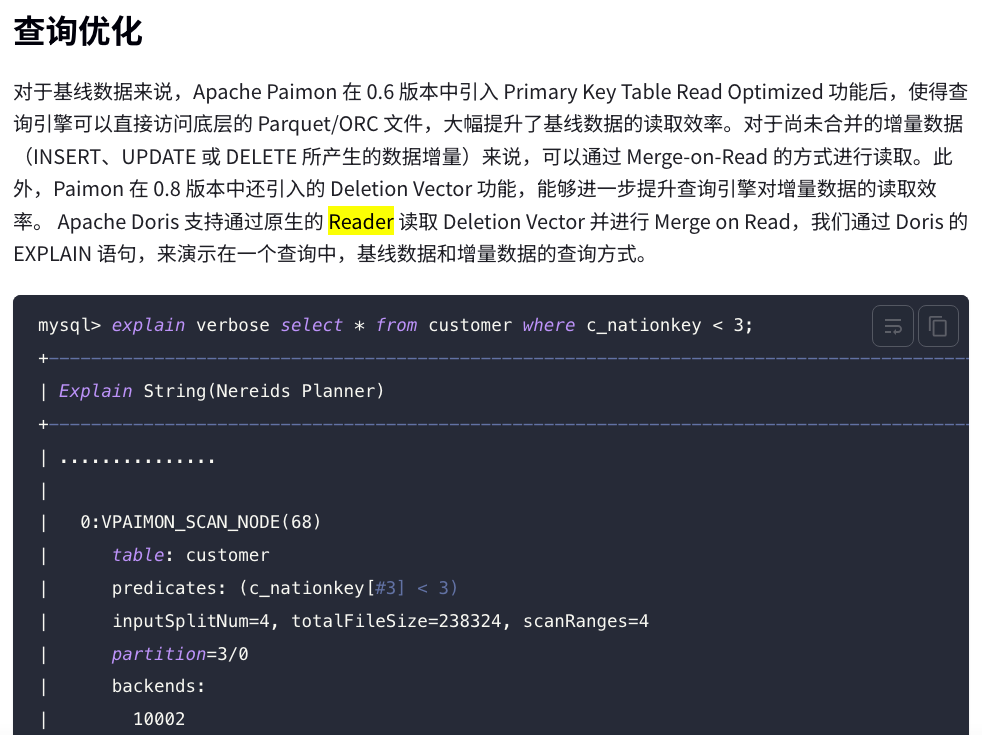Image resolution: width=982 pixels, height=735 pixels.
Task: Click the scanRanges=4 text
Action: [x=586, y=621]
